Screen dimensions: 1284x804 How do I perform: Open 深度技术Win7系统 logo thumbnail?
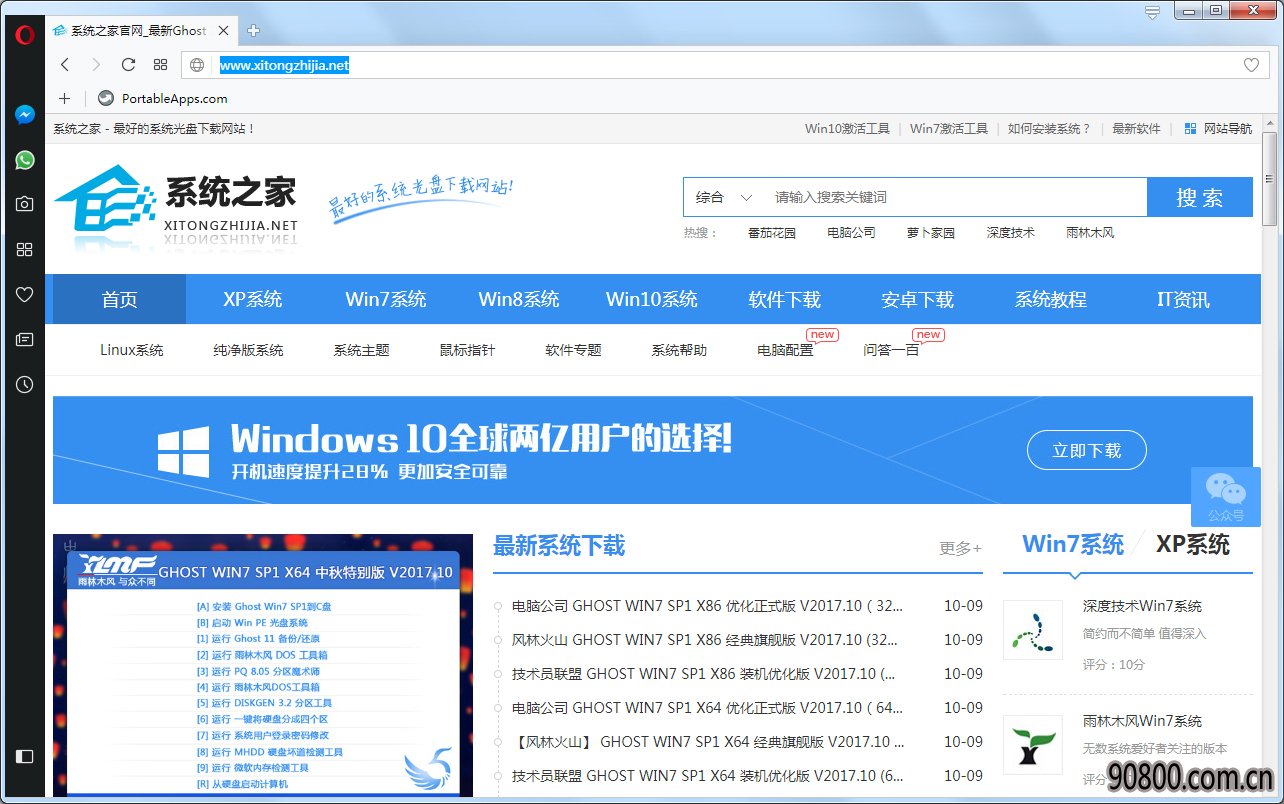coord(1033,628)
